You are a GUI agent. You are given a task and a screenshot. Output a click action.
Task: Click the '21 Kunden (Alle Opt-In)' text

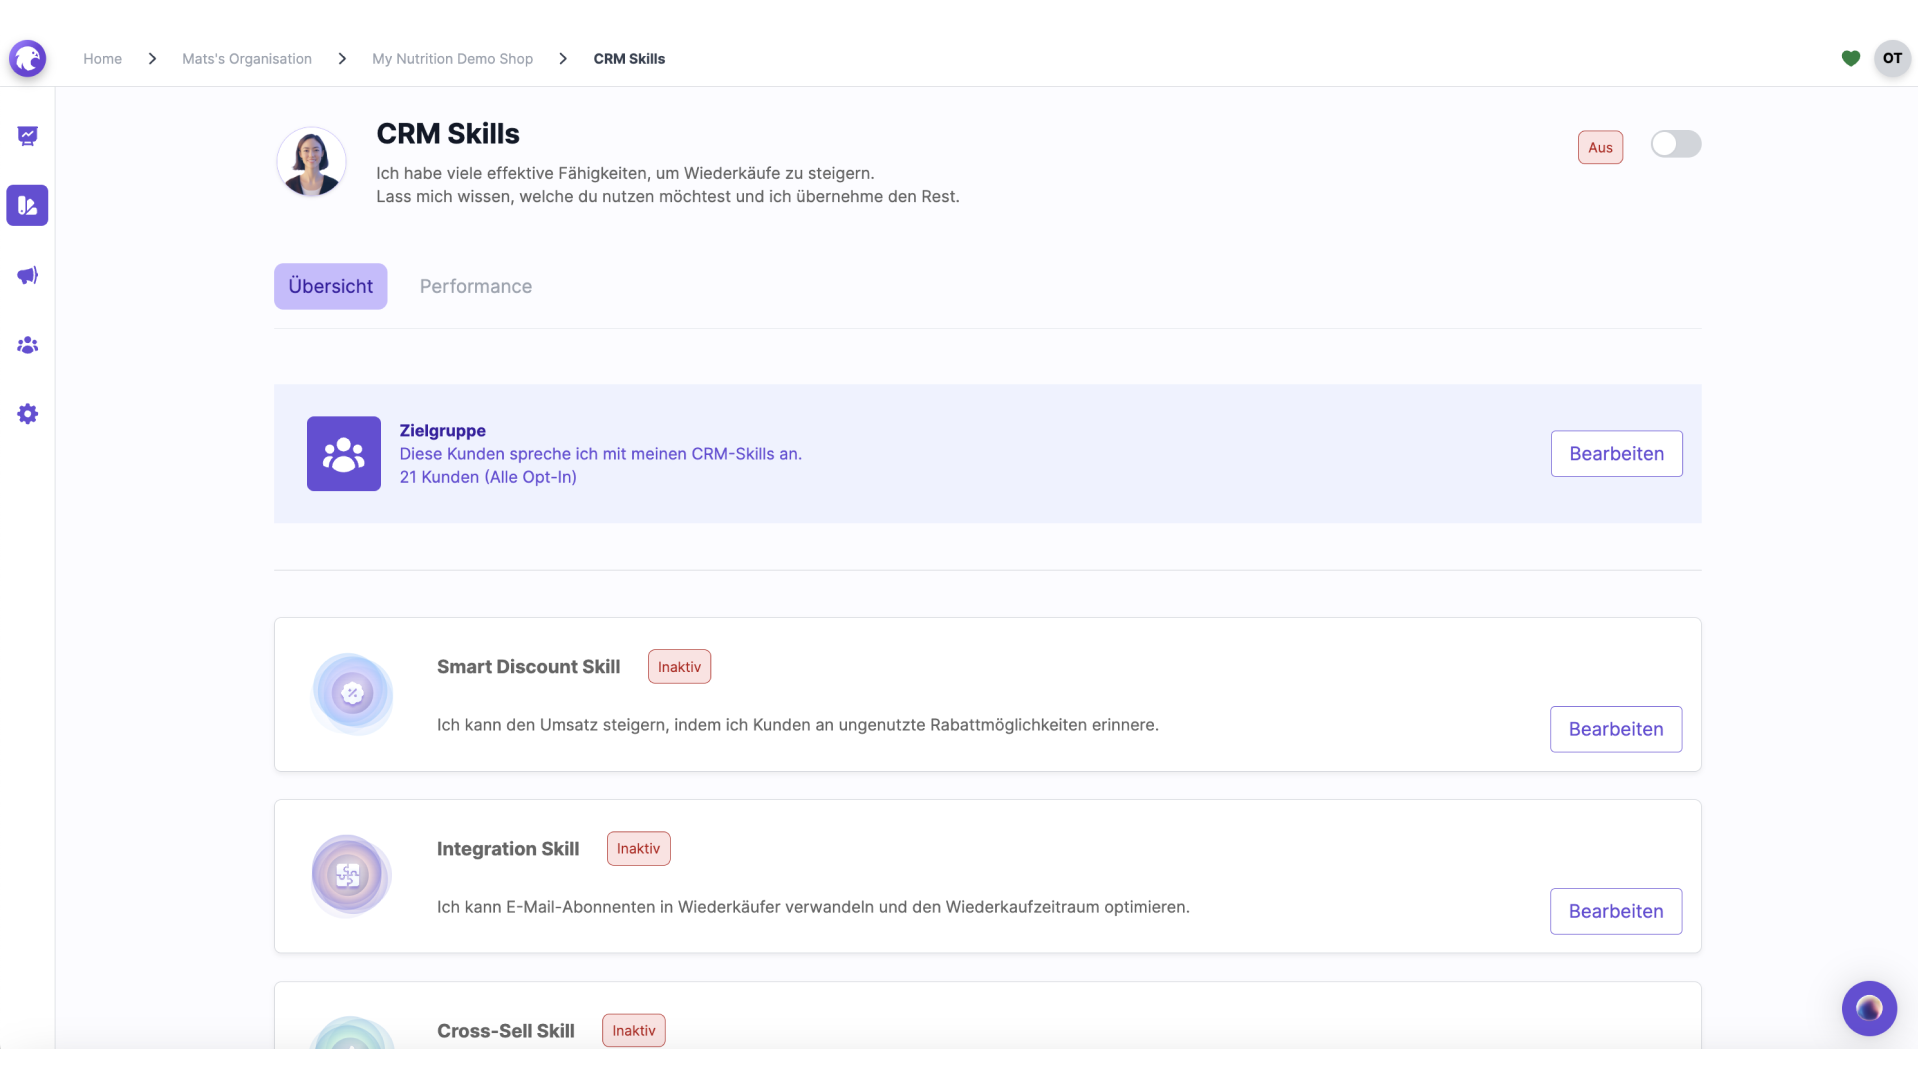coord(488,477)
